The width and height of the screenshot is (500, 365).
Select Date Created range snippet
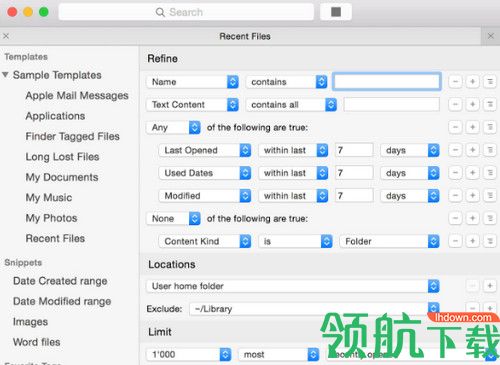(60, 281)
